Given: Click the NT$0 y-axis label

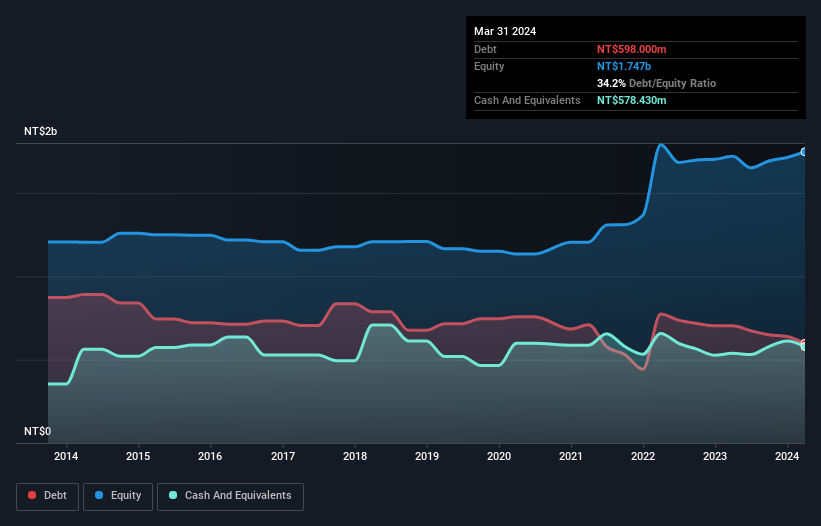Looking at the screenshot, I should tap(38, 431).
